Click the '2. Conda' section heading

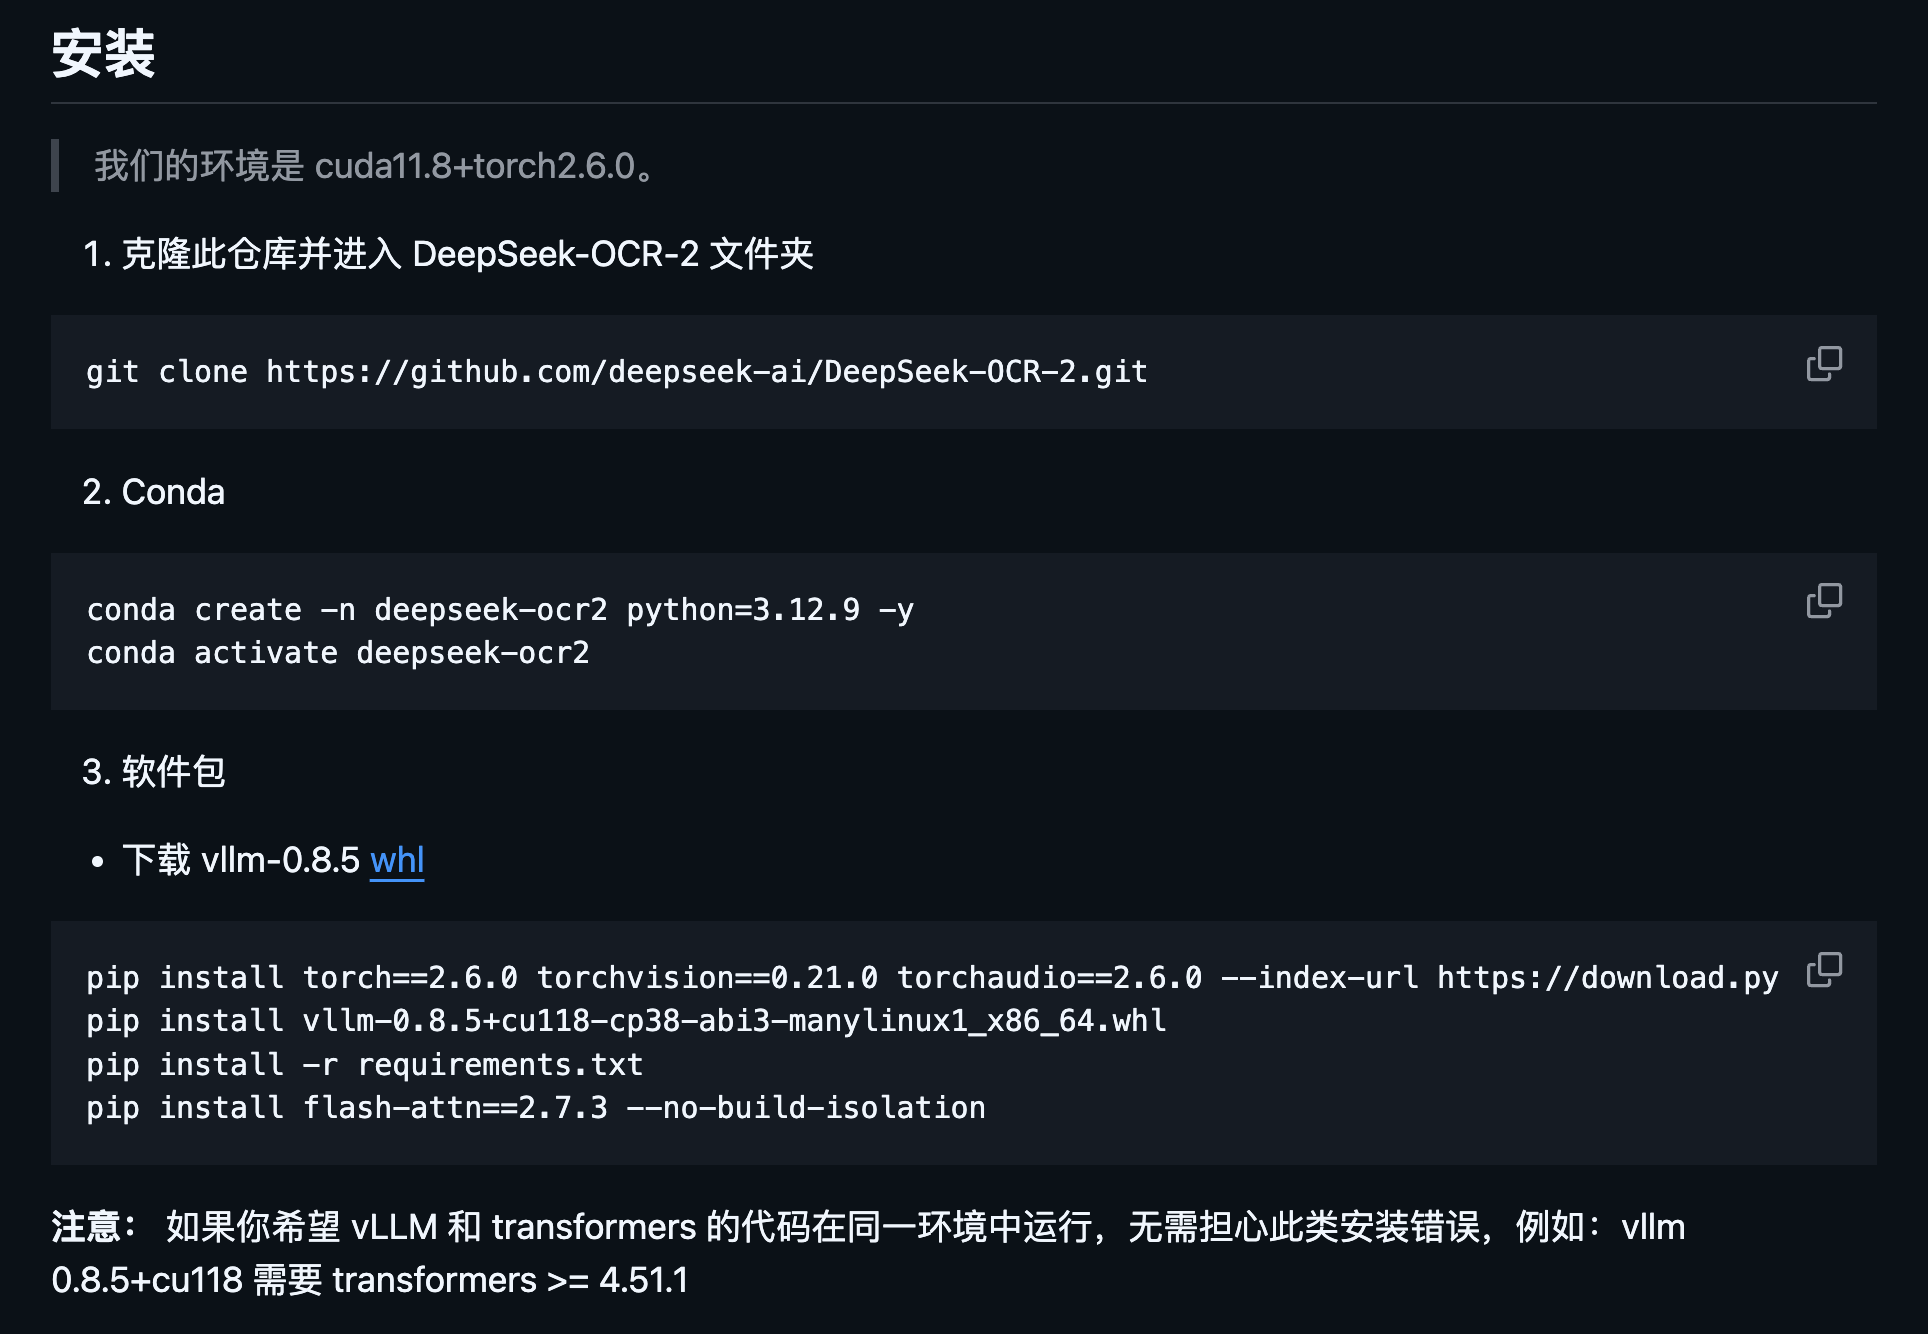(x=154, y=492)
